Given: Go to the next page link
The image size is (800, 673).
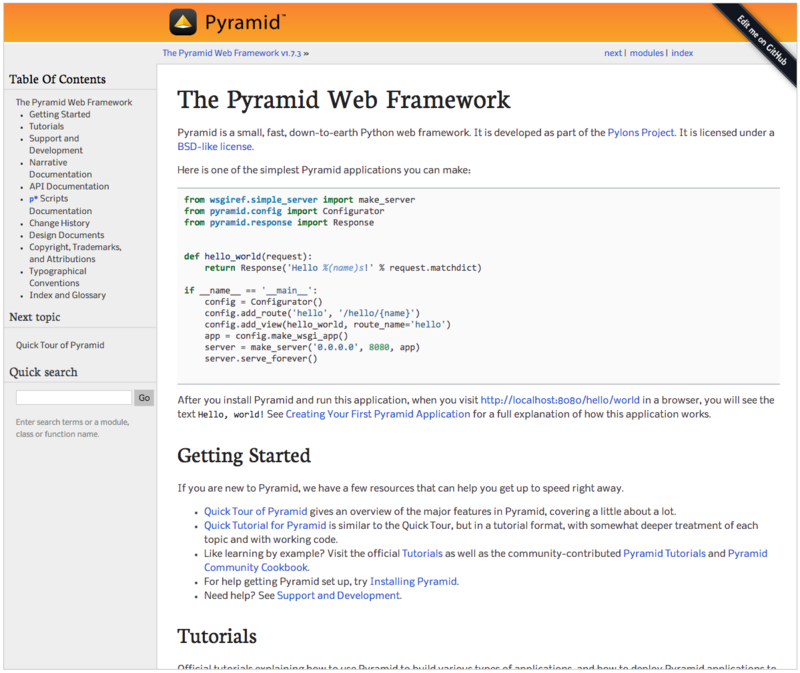Looking at the screenshot, I should click(x=613, y=53).
